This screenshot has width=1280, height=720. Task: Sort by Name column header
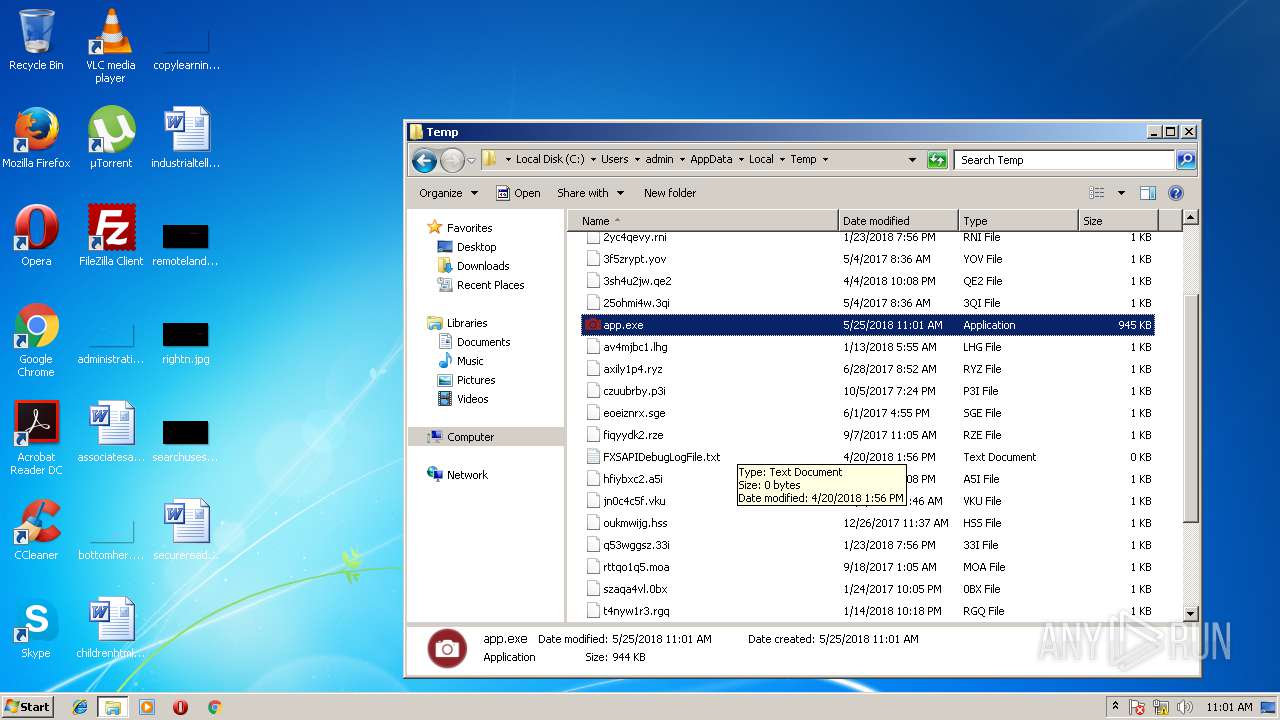[703, 221]
